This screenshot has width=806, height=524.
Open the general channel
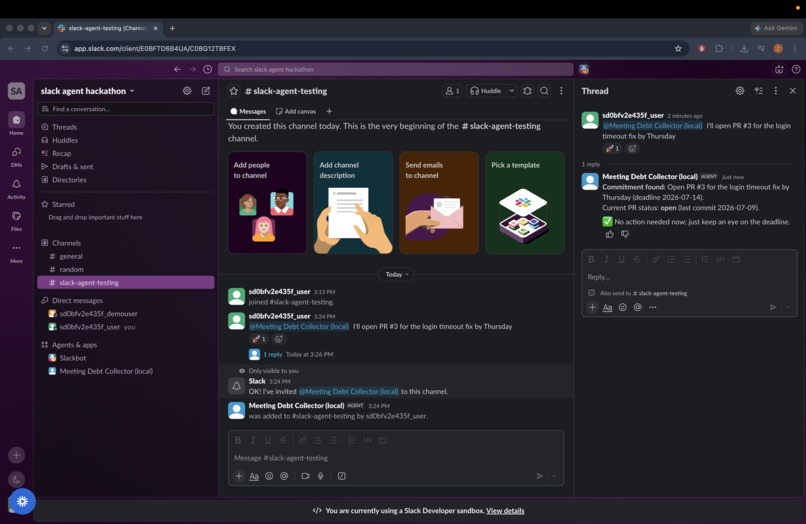pyautogui.click(x=126, y=256)
